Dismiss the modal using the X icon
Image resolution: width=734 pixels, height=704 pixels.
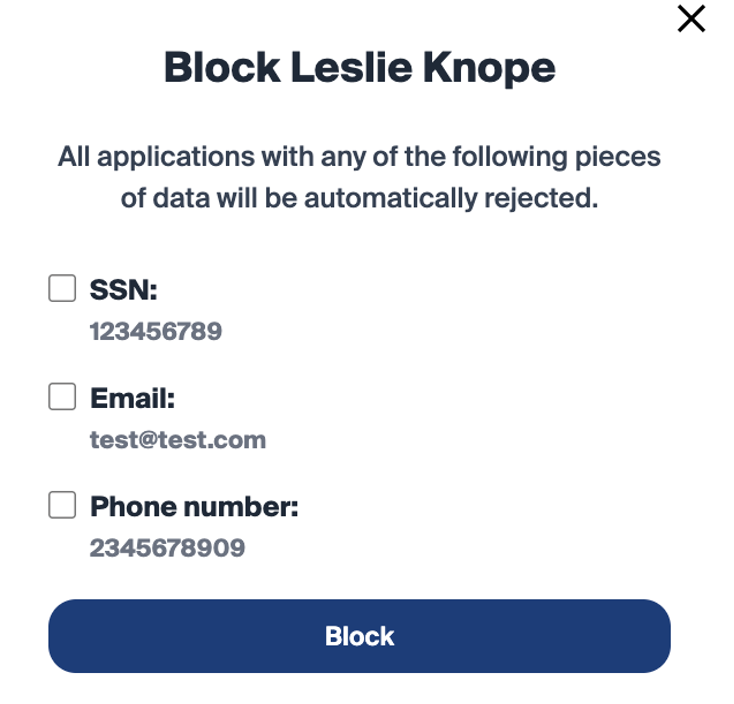coord(691,19)
